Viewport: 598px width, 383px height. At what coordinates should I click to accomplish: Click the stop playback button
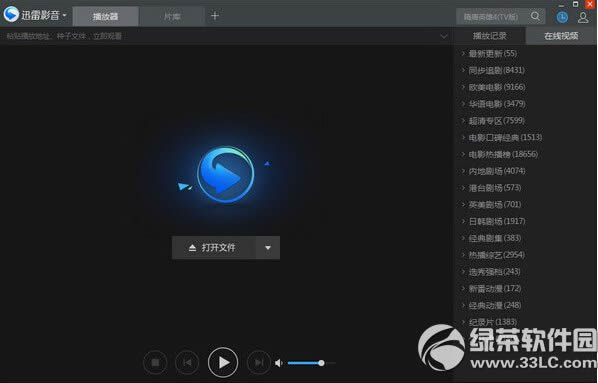(x=155, y=362)
